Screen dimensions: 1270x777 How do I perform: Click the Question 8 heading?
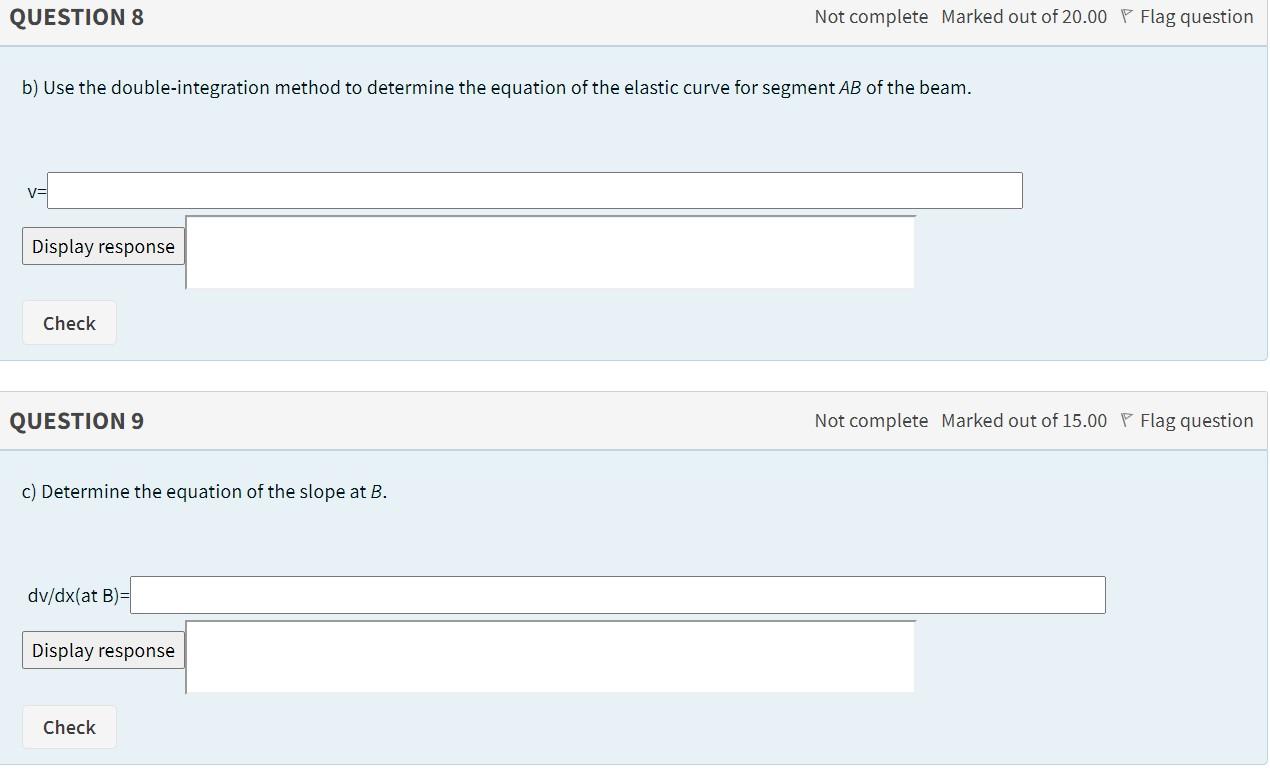pos(75,16)
